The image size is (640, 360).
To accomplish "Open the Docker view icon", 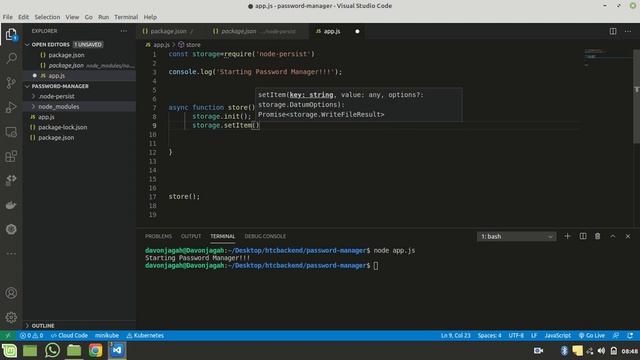I will 11,205.
